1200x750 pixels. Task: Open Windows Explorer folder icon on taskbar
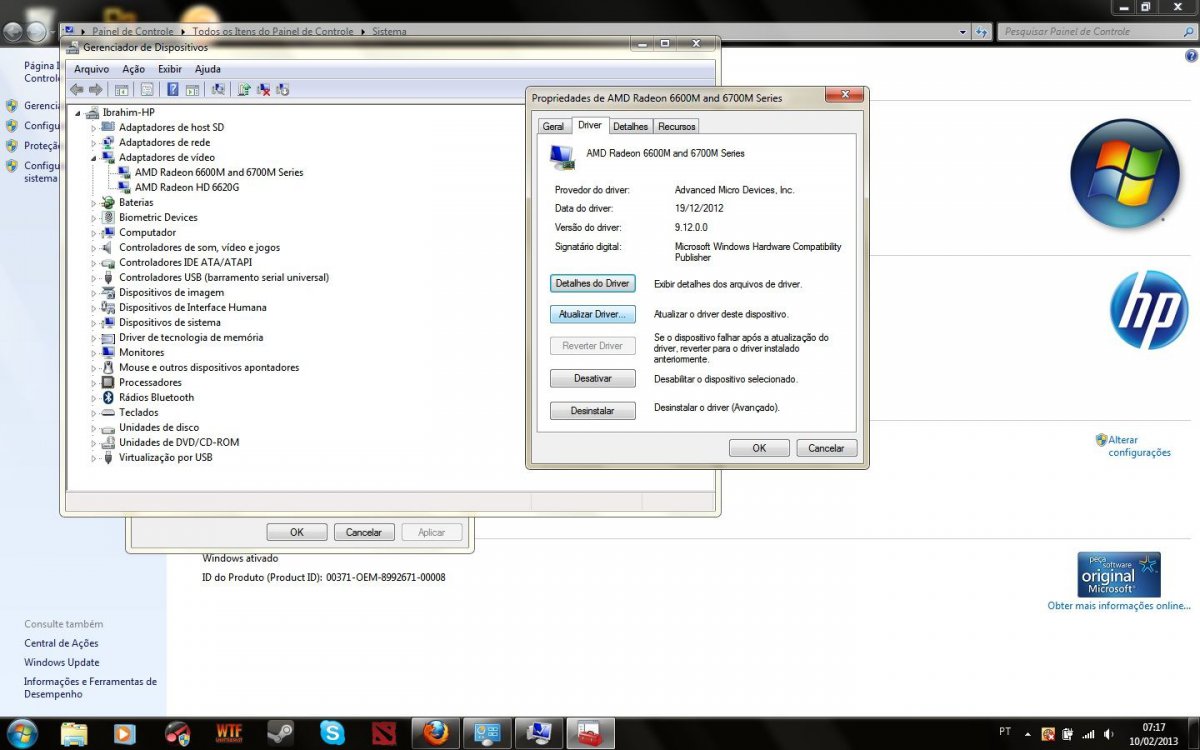coord(74,733)
